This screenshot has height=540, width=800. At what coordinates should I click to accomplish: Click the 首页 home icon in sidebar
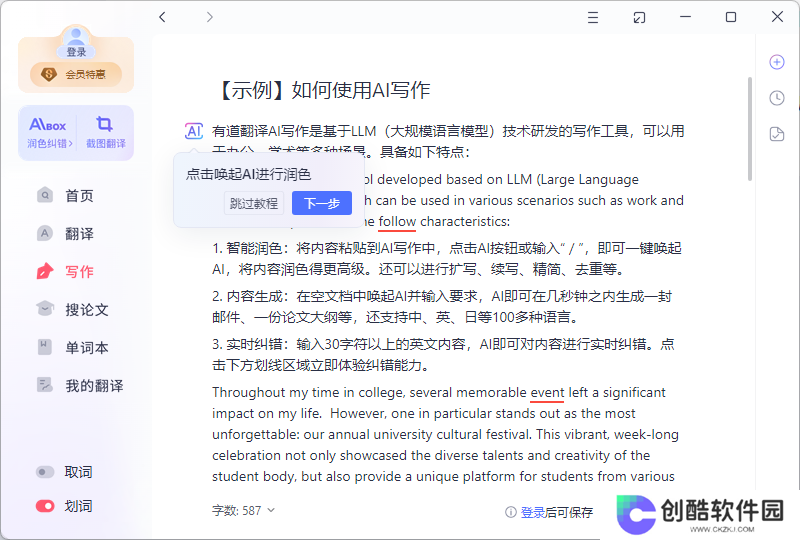[x=45, y=195]
